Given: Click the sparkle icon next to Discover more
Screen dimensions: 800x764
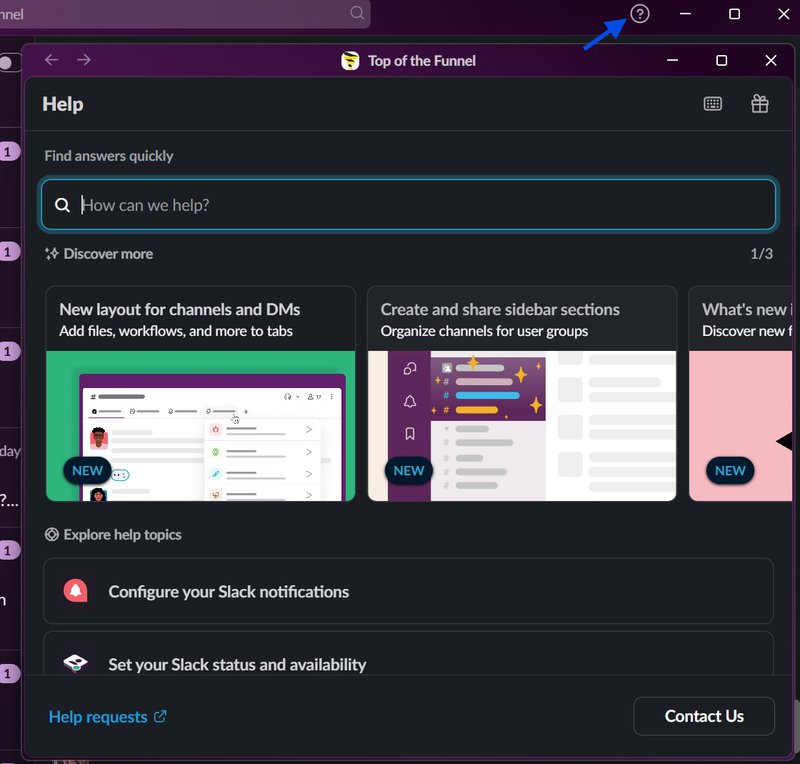Looking at the screenshot, I should click(x=51, y=254).
